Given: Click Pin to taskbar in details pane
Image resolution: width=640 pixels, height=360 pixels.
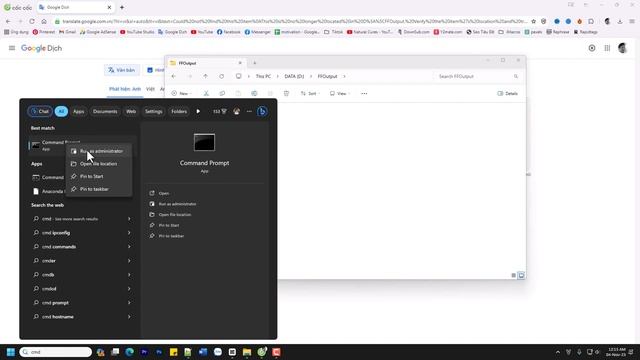Looking at the screenshot, I should [171, 236].
